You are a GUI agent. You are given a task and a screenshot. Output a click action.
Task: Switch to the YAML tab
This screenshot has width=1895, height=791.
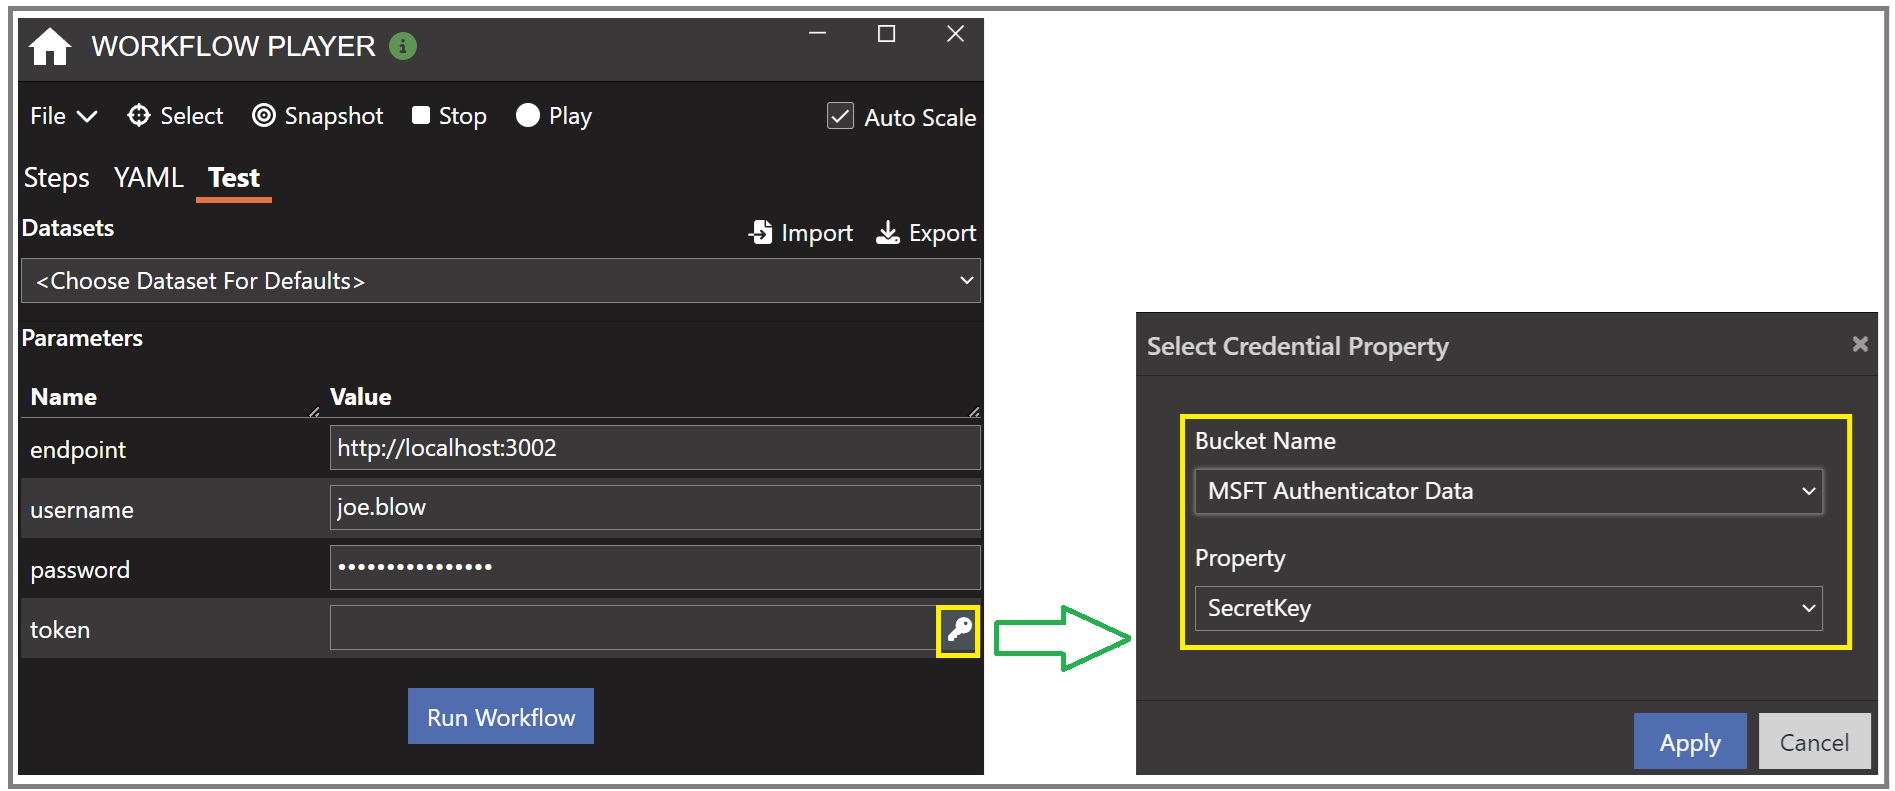[x=148, y=178]
